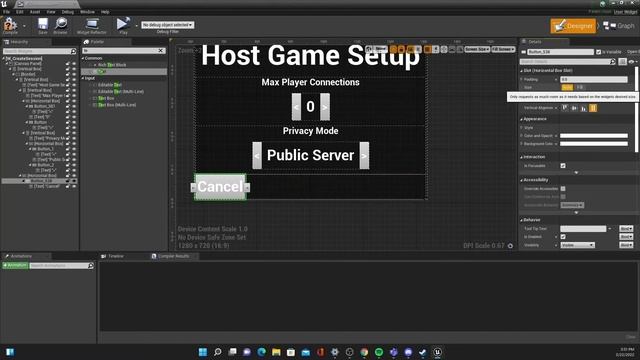640x360 pixels.
Task: Set vertical alignment to fill
Action: tap(593, 108)
